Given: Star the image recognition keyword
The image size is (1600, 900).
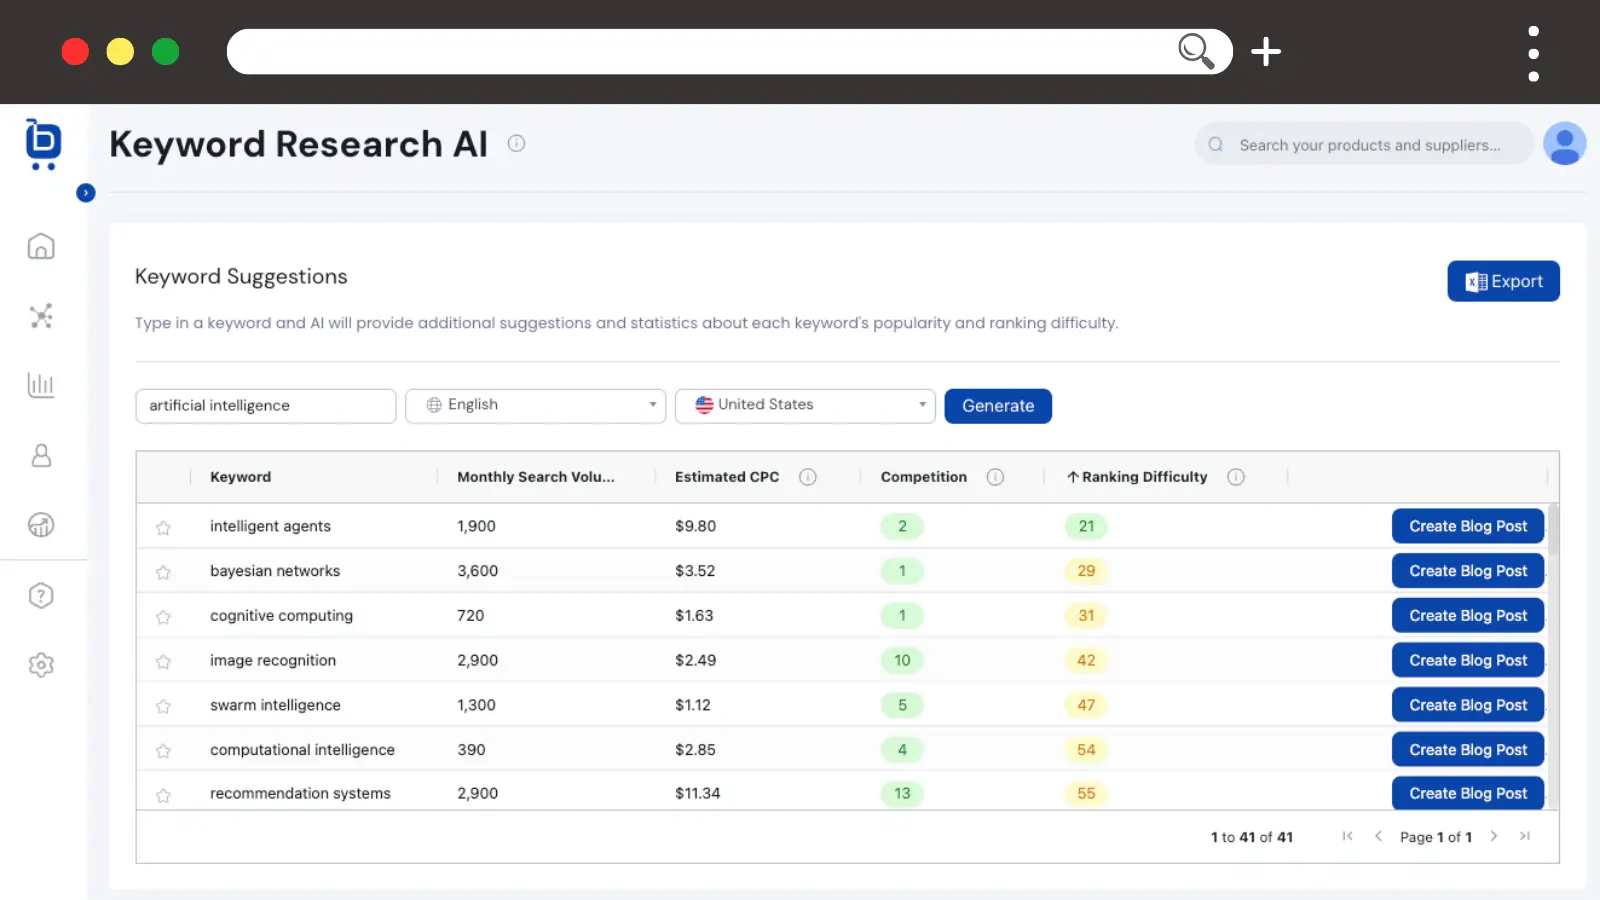Looking at the screenshot, I should point(163,662).
